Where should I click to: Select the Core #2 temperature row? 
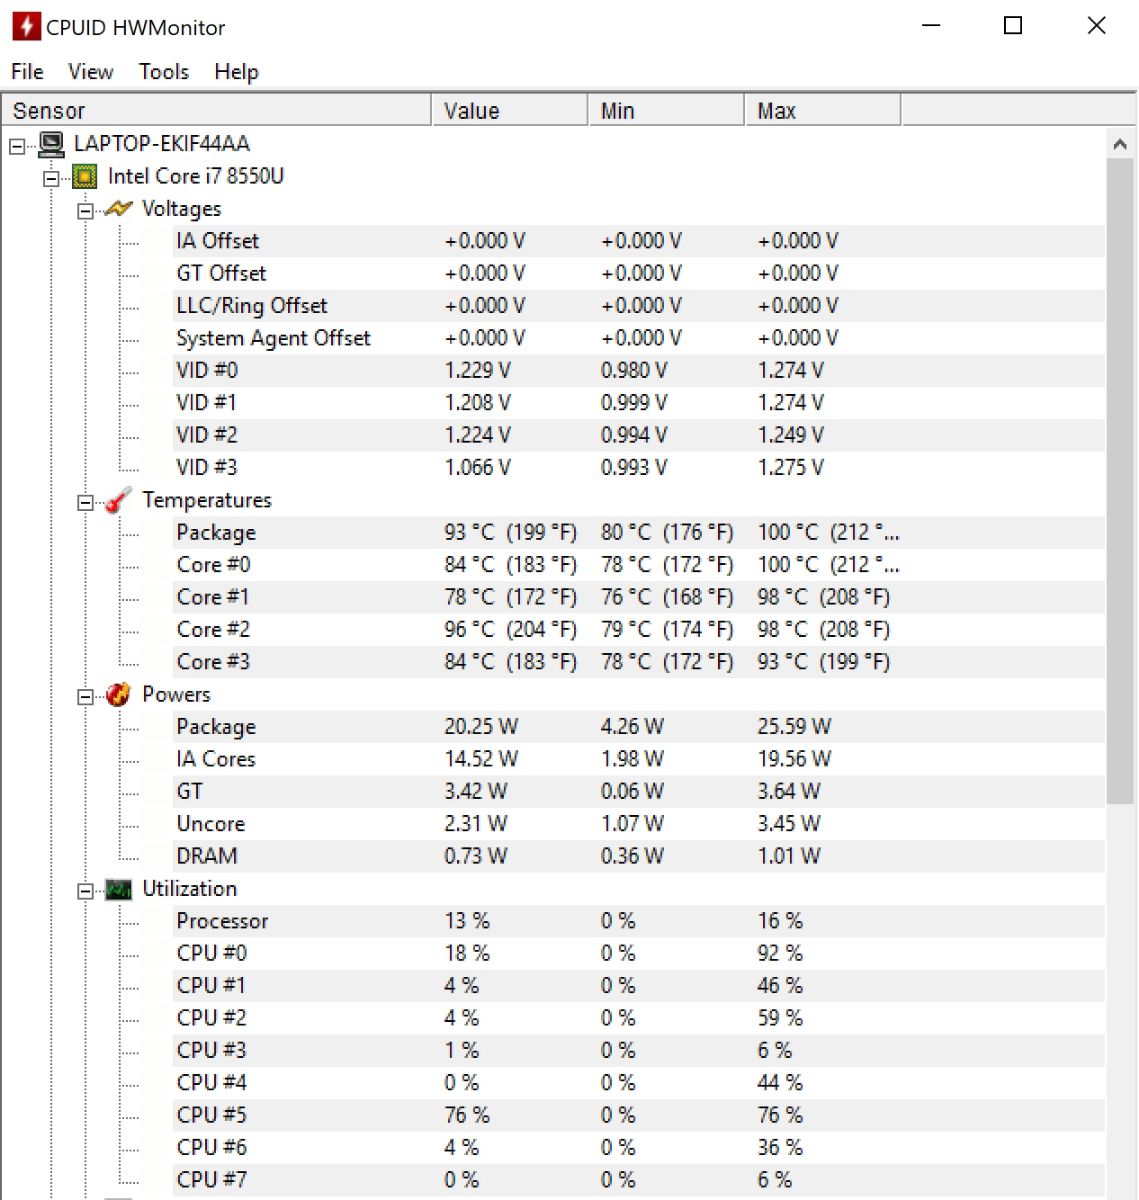(213, 630)
